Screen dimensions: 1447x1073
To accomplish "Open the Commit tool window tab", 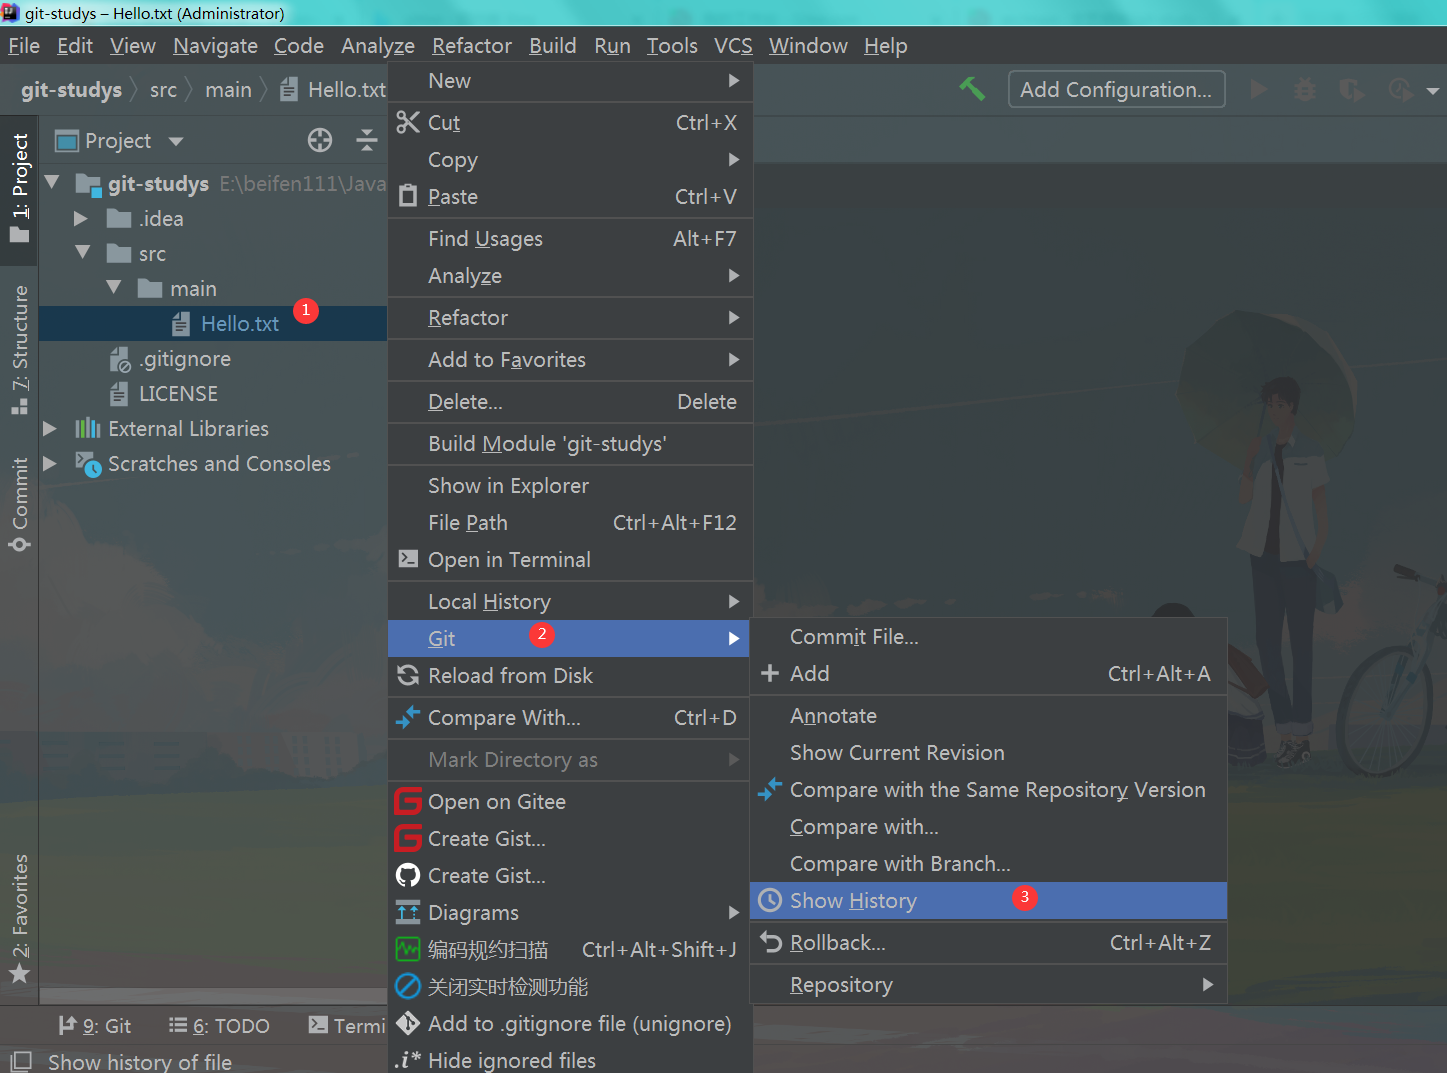I will click(x=20, y=504).
